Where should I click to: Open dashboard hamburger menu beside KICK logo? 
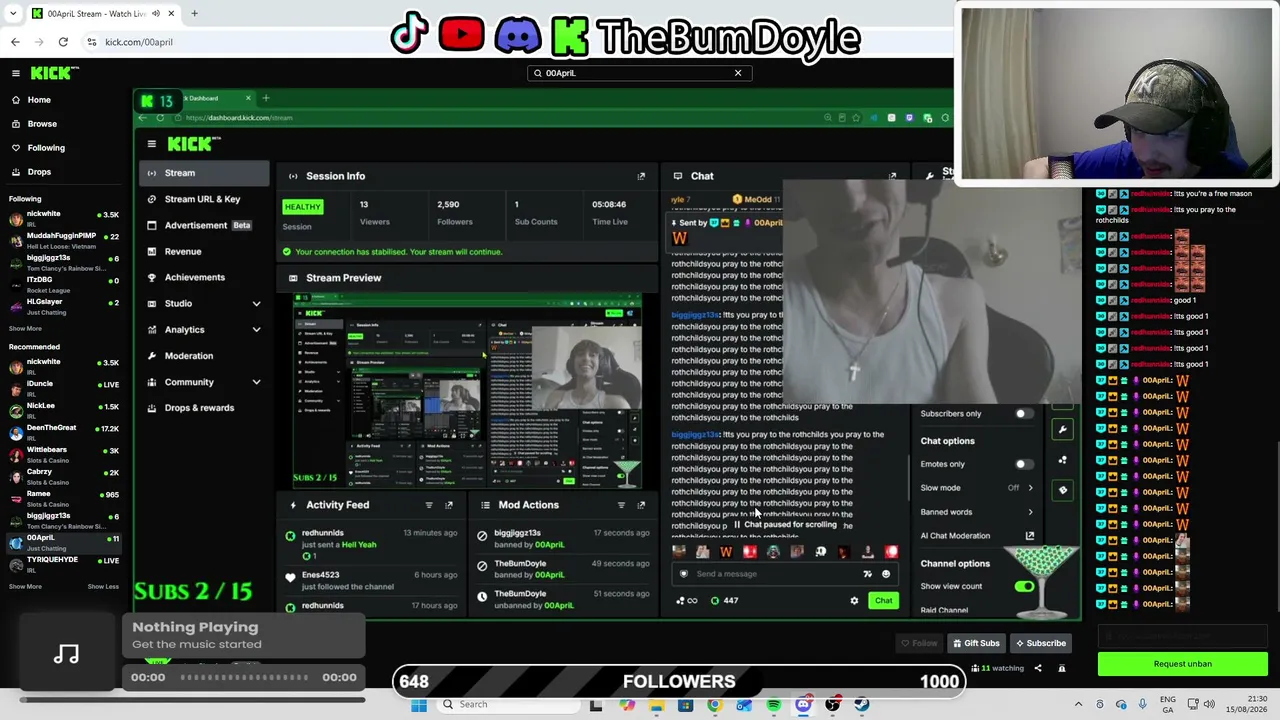point(152,144)
